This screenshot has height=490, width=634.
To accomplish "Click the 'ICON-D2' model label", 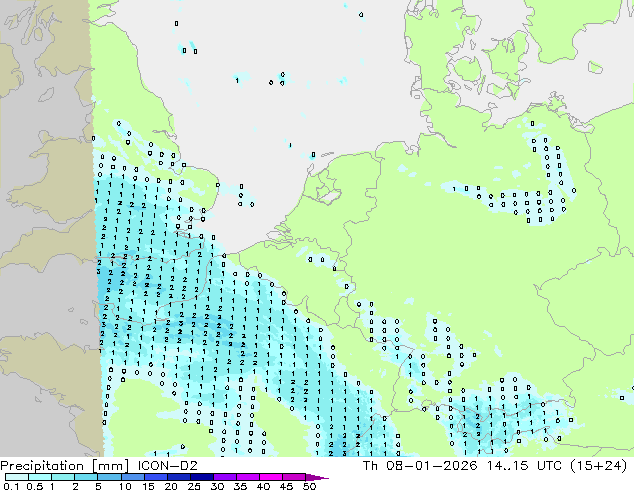I will tap(167, 466).
